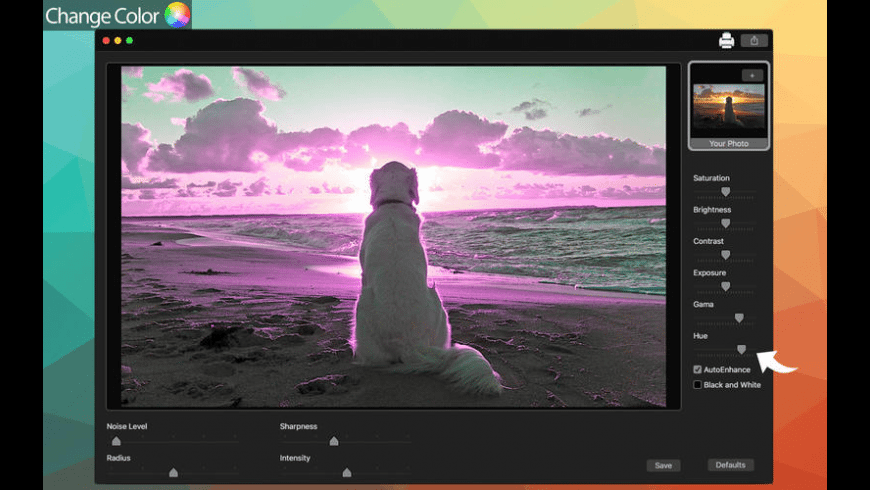Click the Change Color color wheel logo
The width and height of the screenshot is (870, 490).
coord(177,15)
